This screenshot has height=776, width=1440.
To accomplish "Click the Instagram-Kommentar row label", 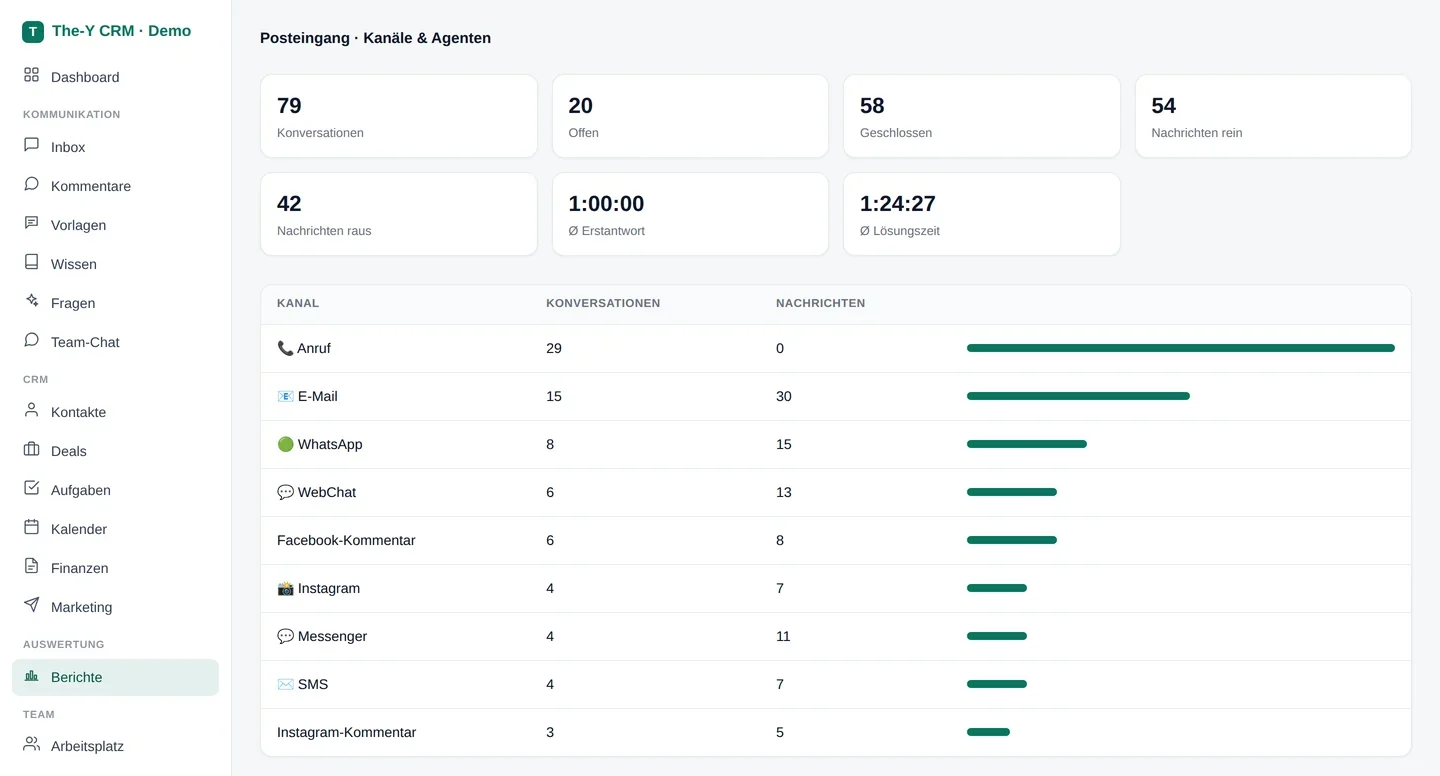I will (346, 732).
